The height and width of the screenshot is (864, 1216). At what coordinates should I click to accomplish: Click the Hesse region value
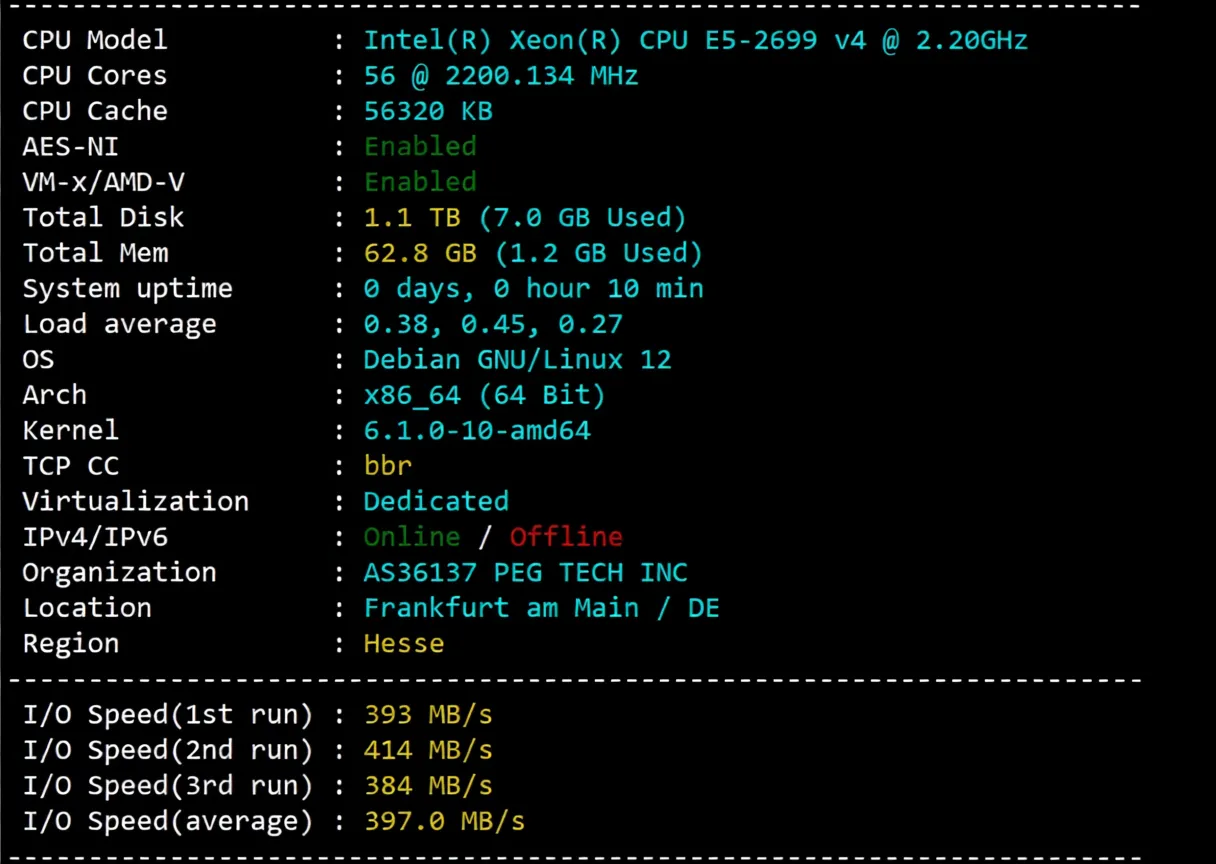[x=403, y=643]
